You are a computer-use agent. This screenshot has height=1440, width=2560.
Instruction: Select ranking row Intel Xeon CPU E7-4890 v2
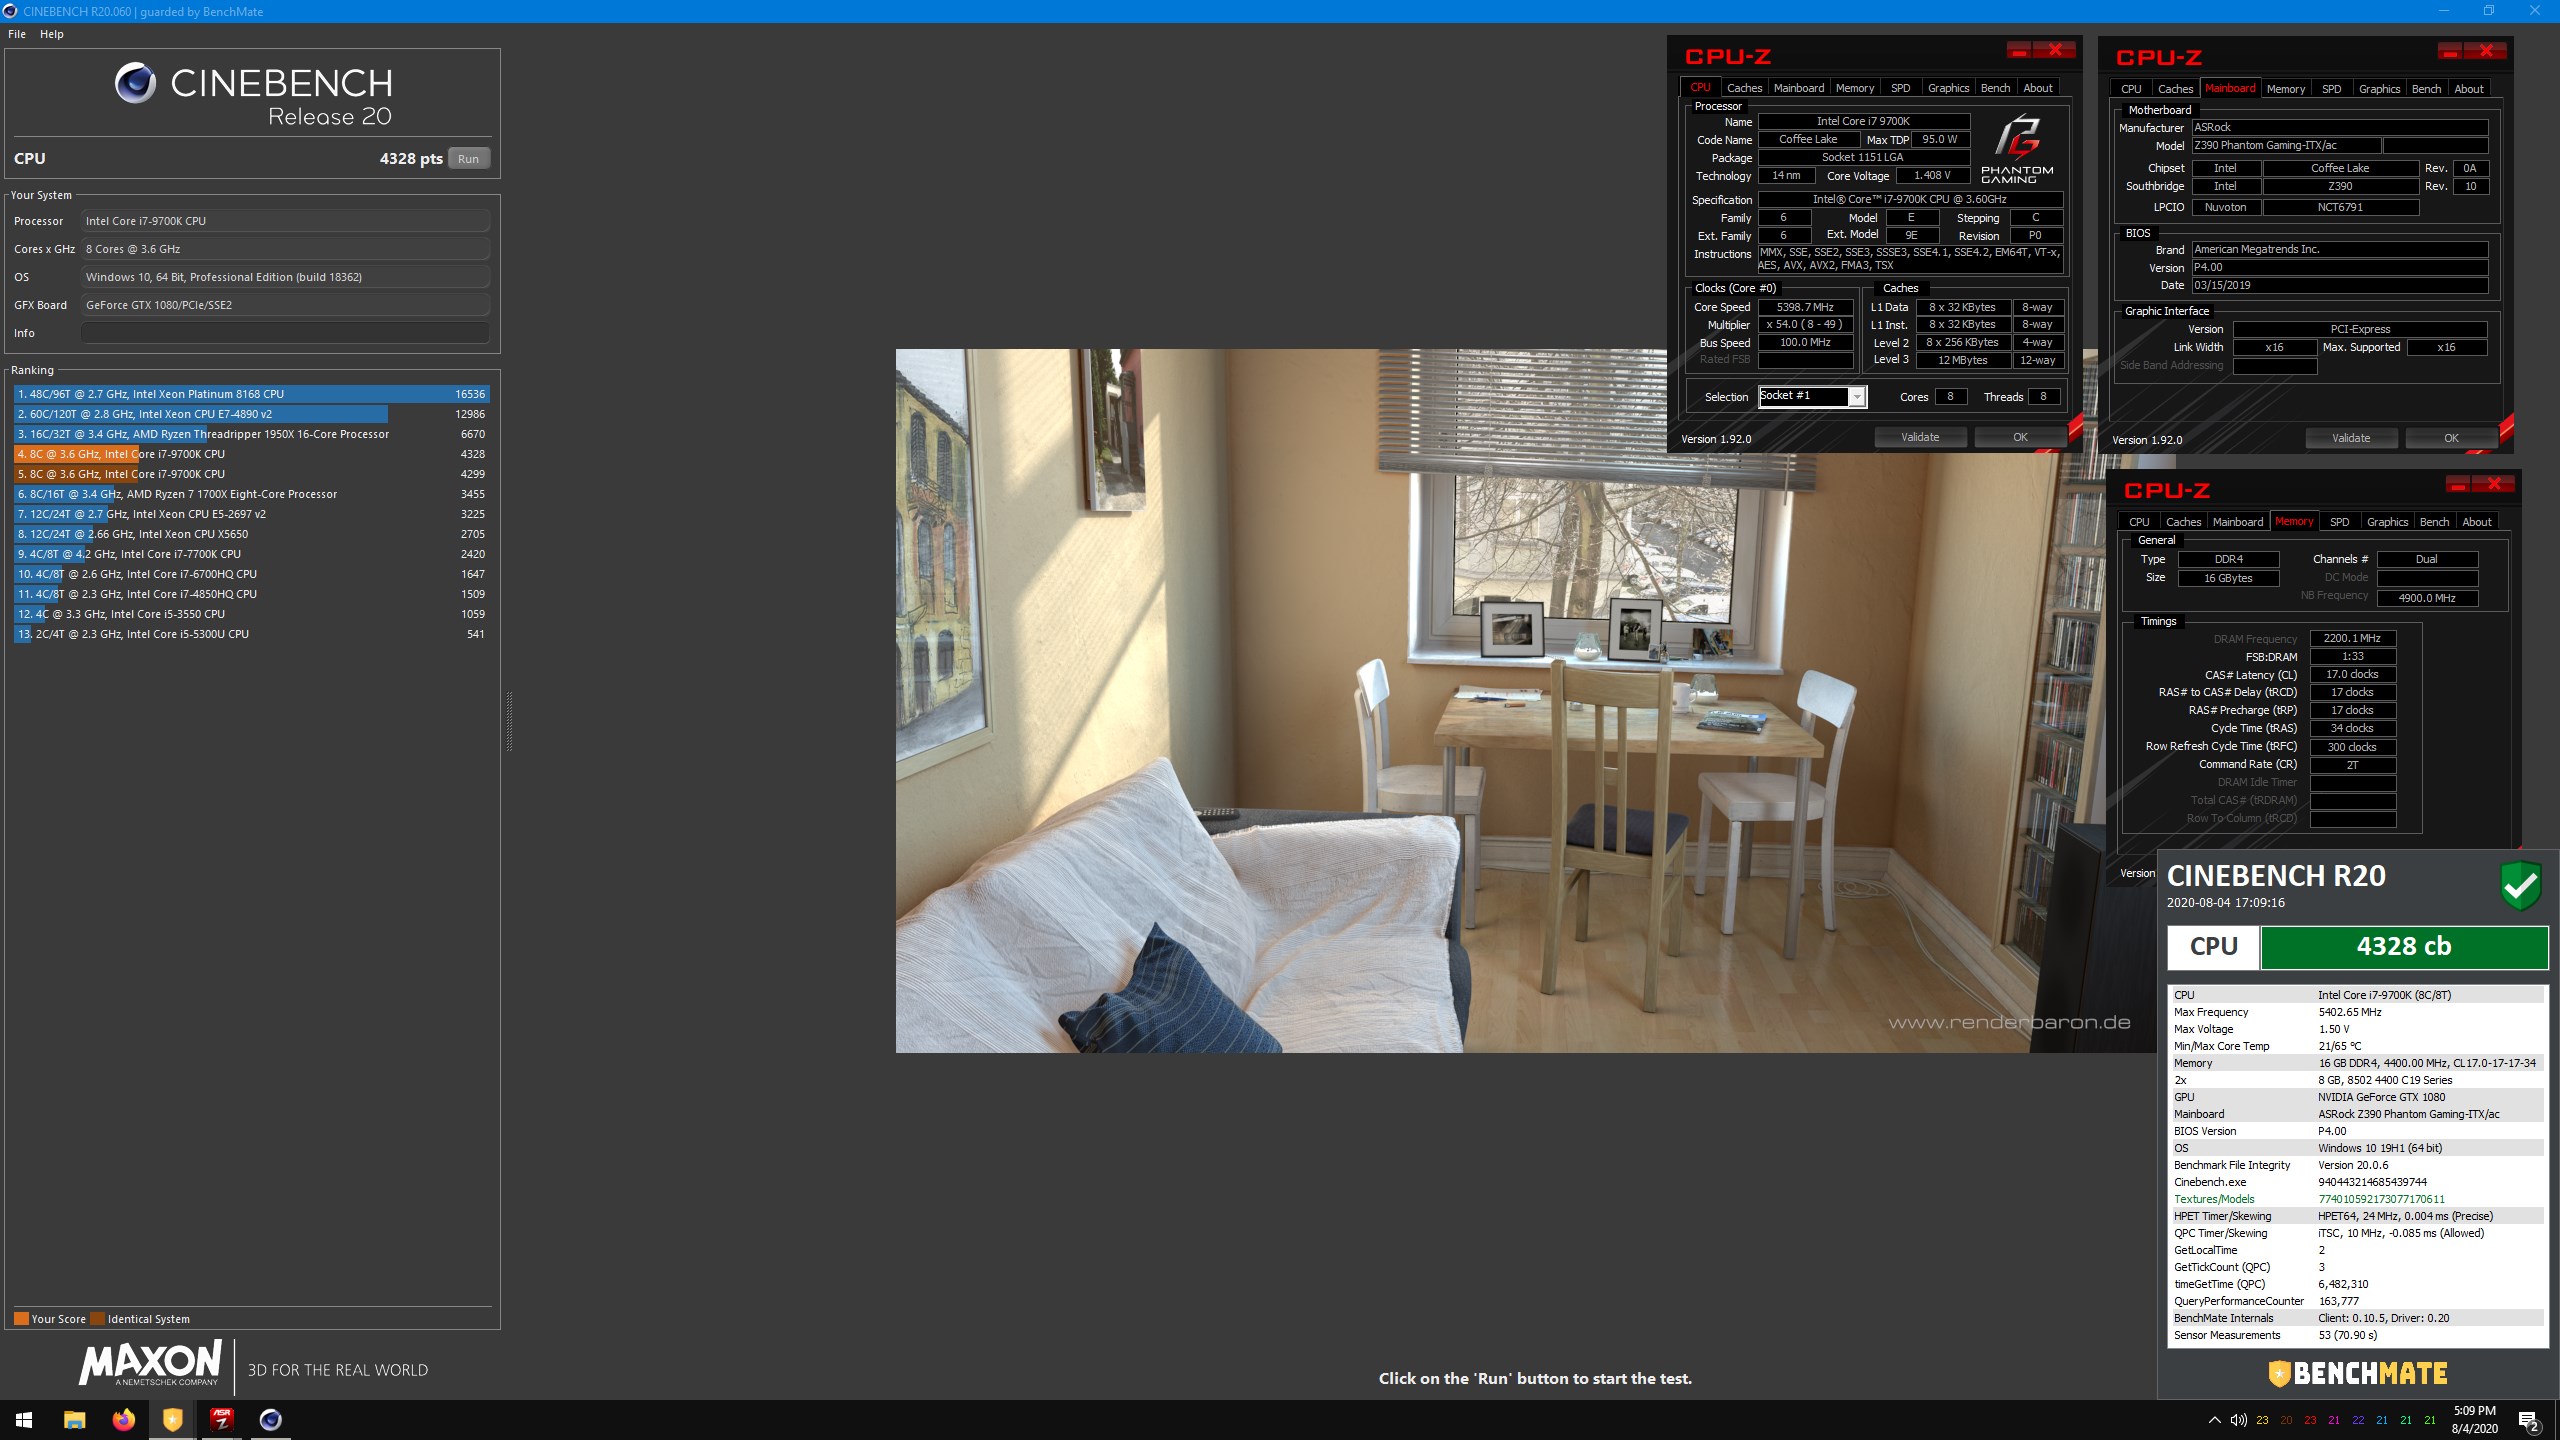coord(251,414)
